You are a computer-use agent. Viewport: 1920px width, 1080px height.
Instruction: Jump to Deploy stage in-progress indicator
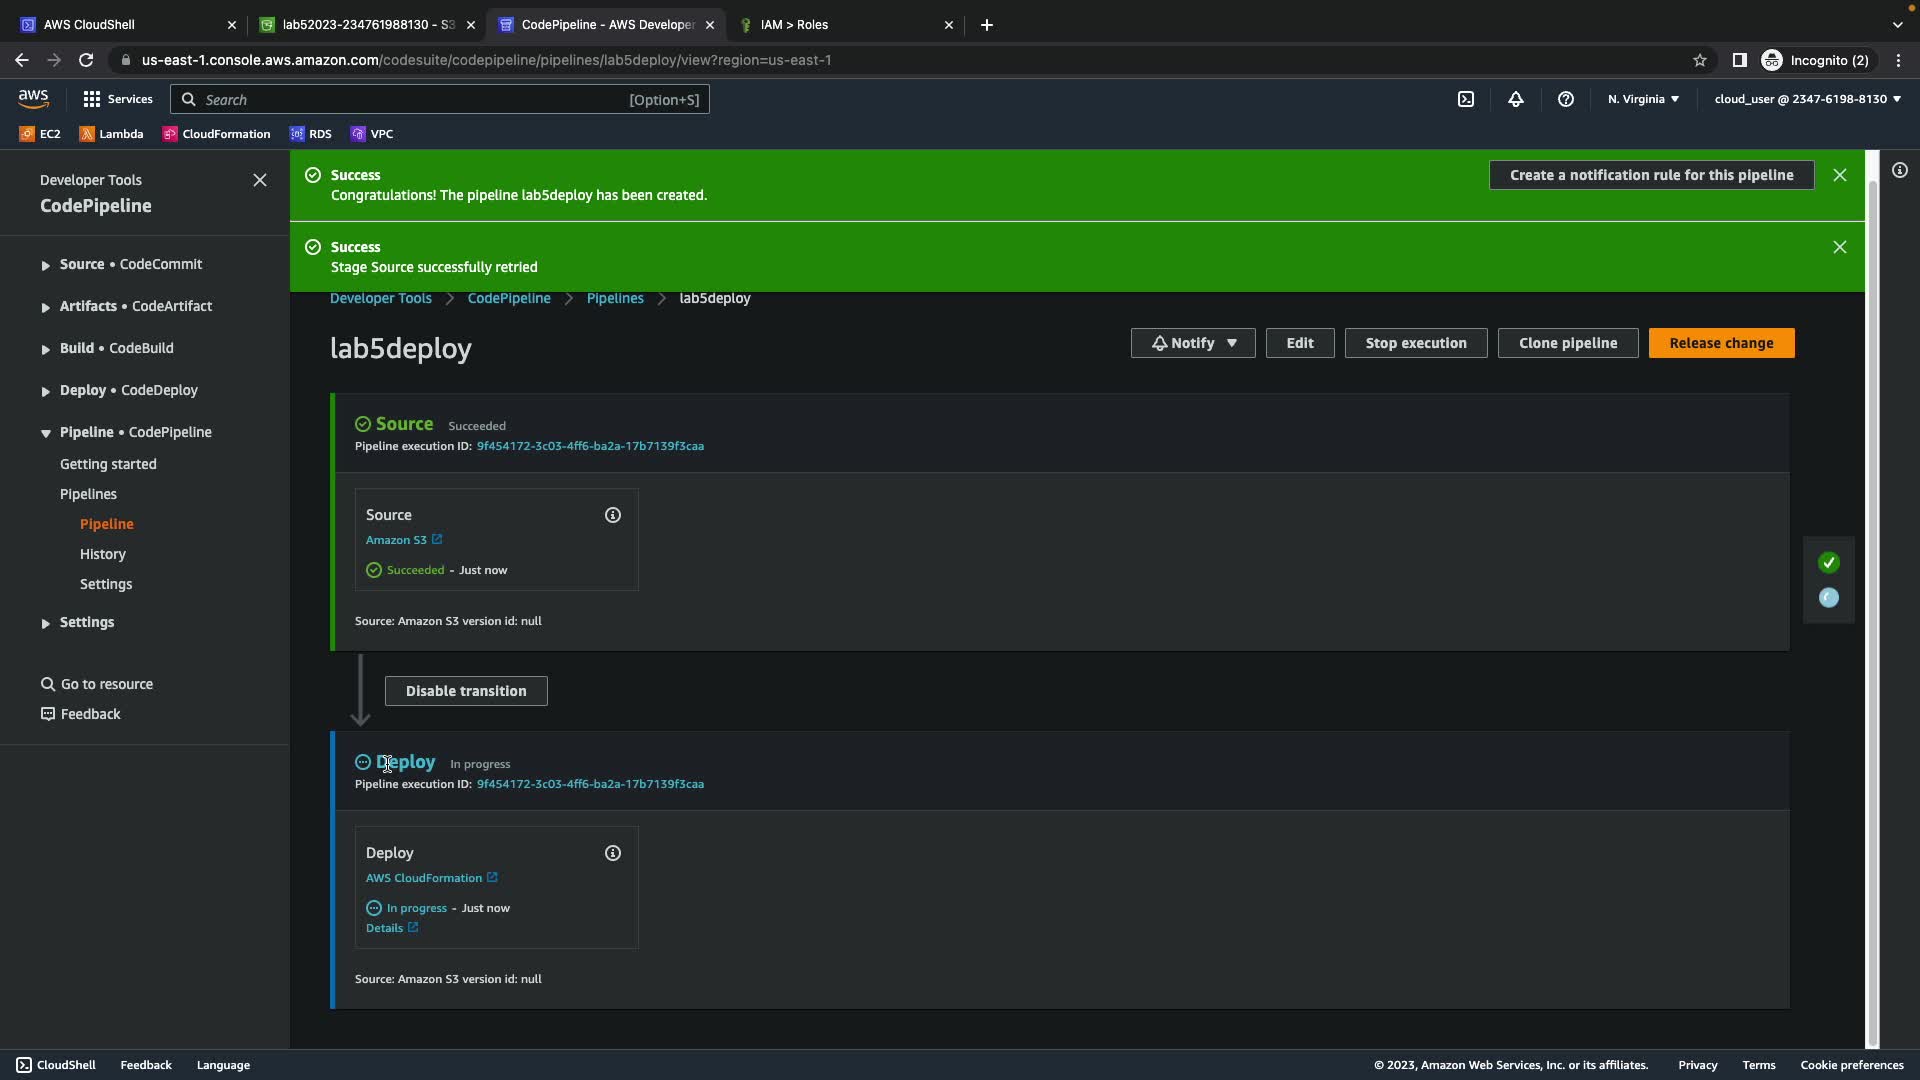coord(1828,598)
